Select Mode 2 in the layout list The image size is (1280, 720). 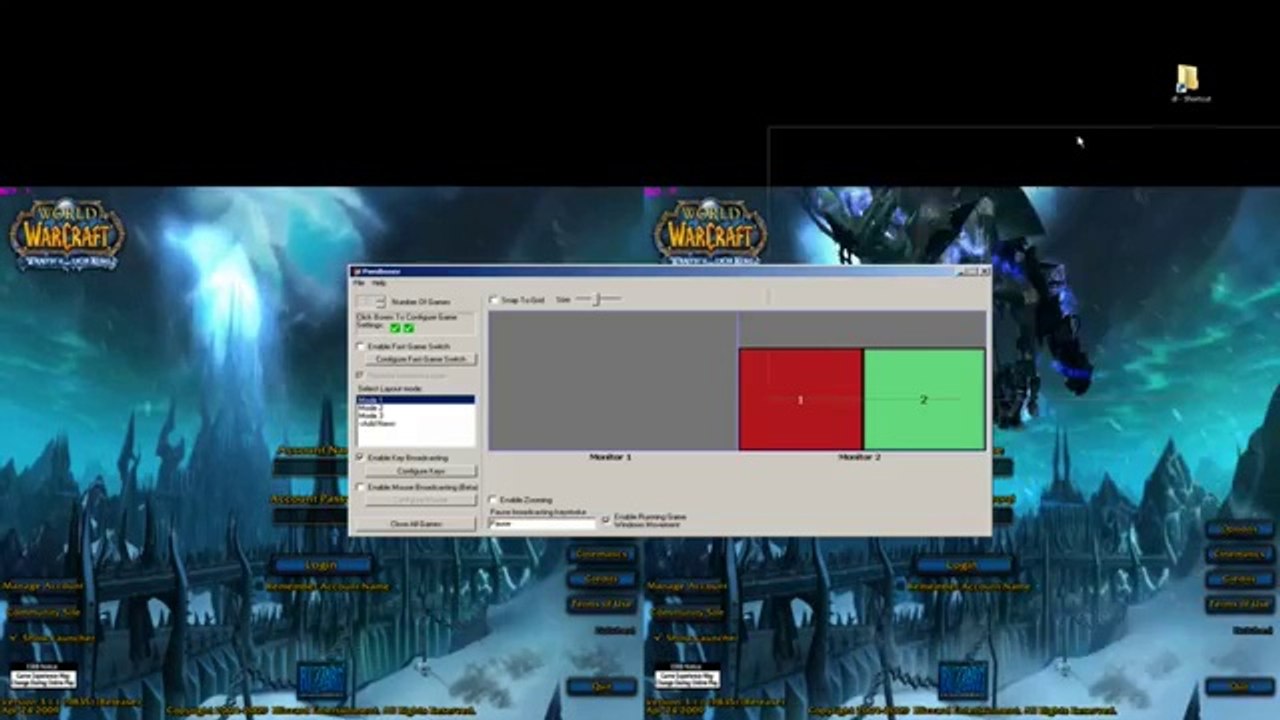415,408
